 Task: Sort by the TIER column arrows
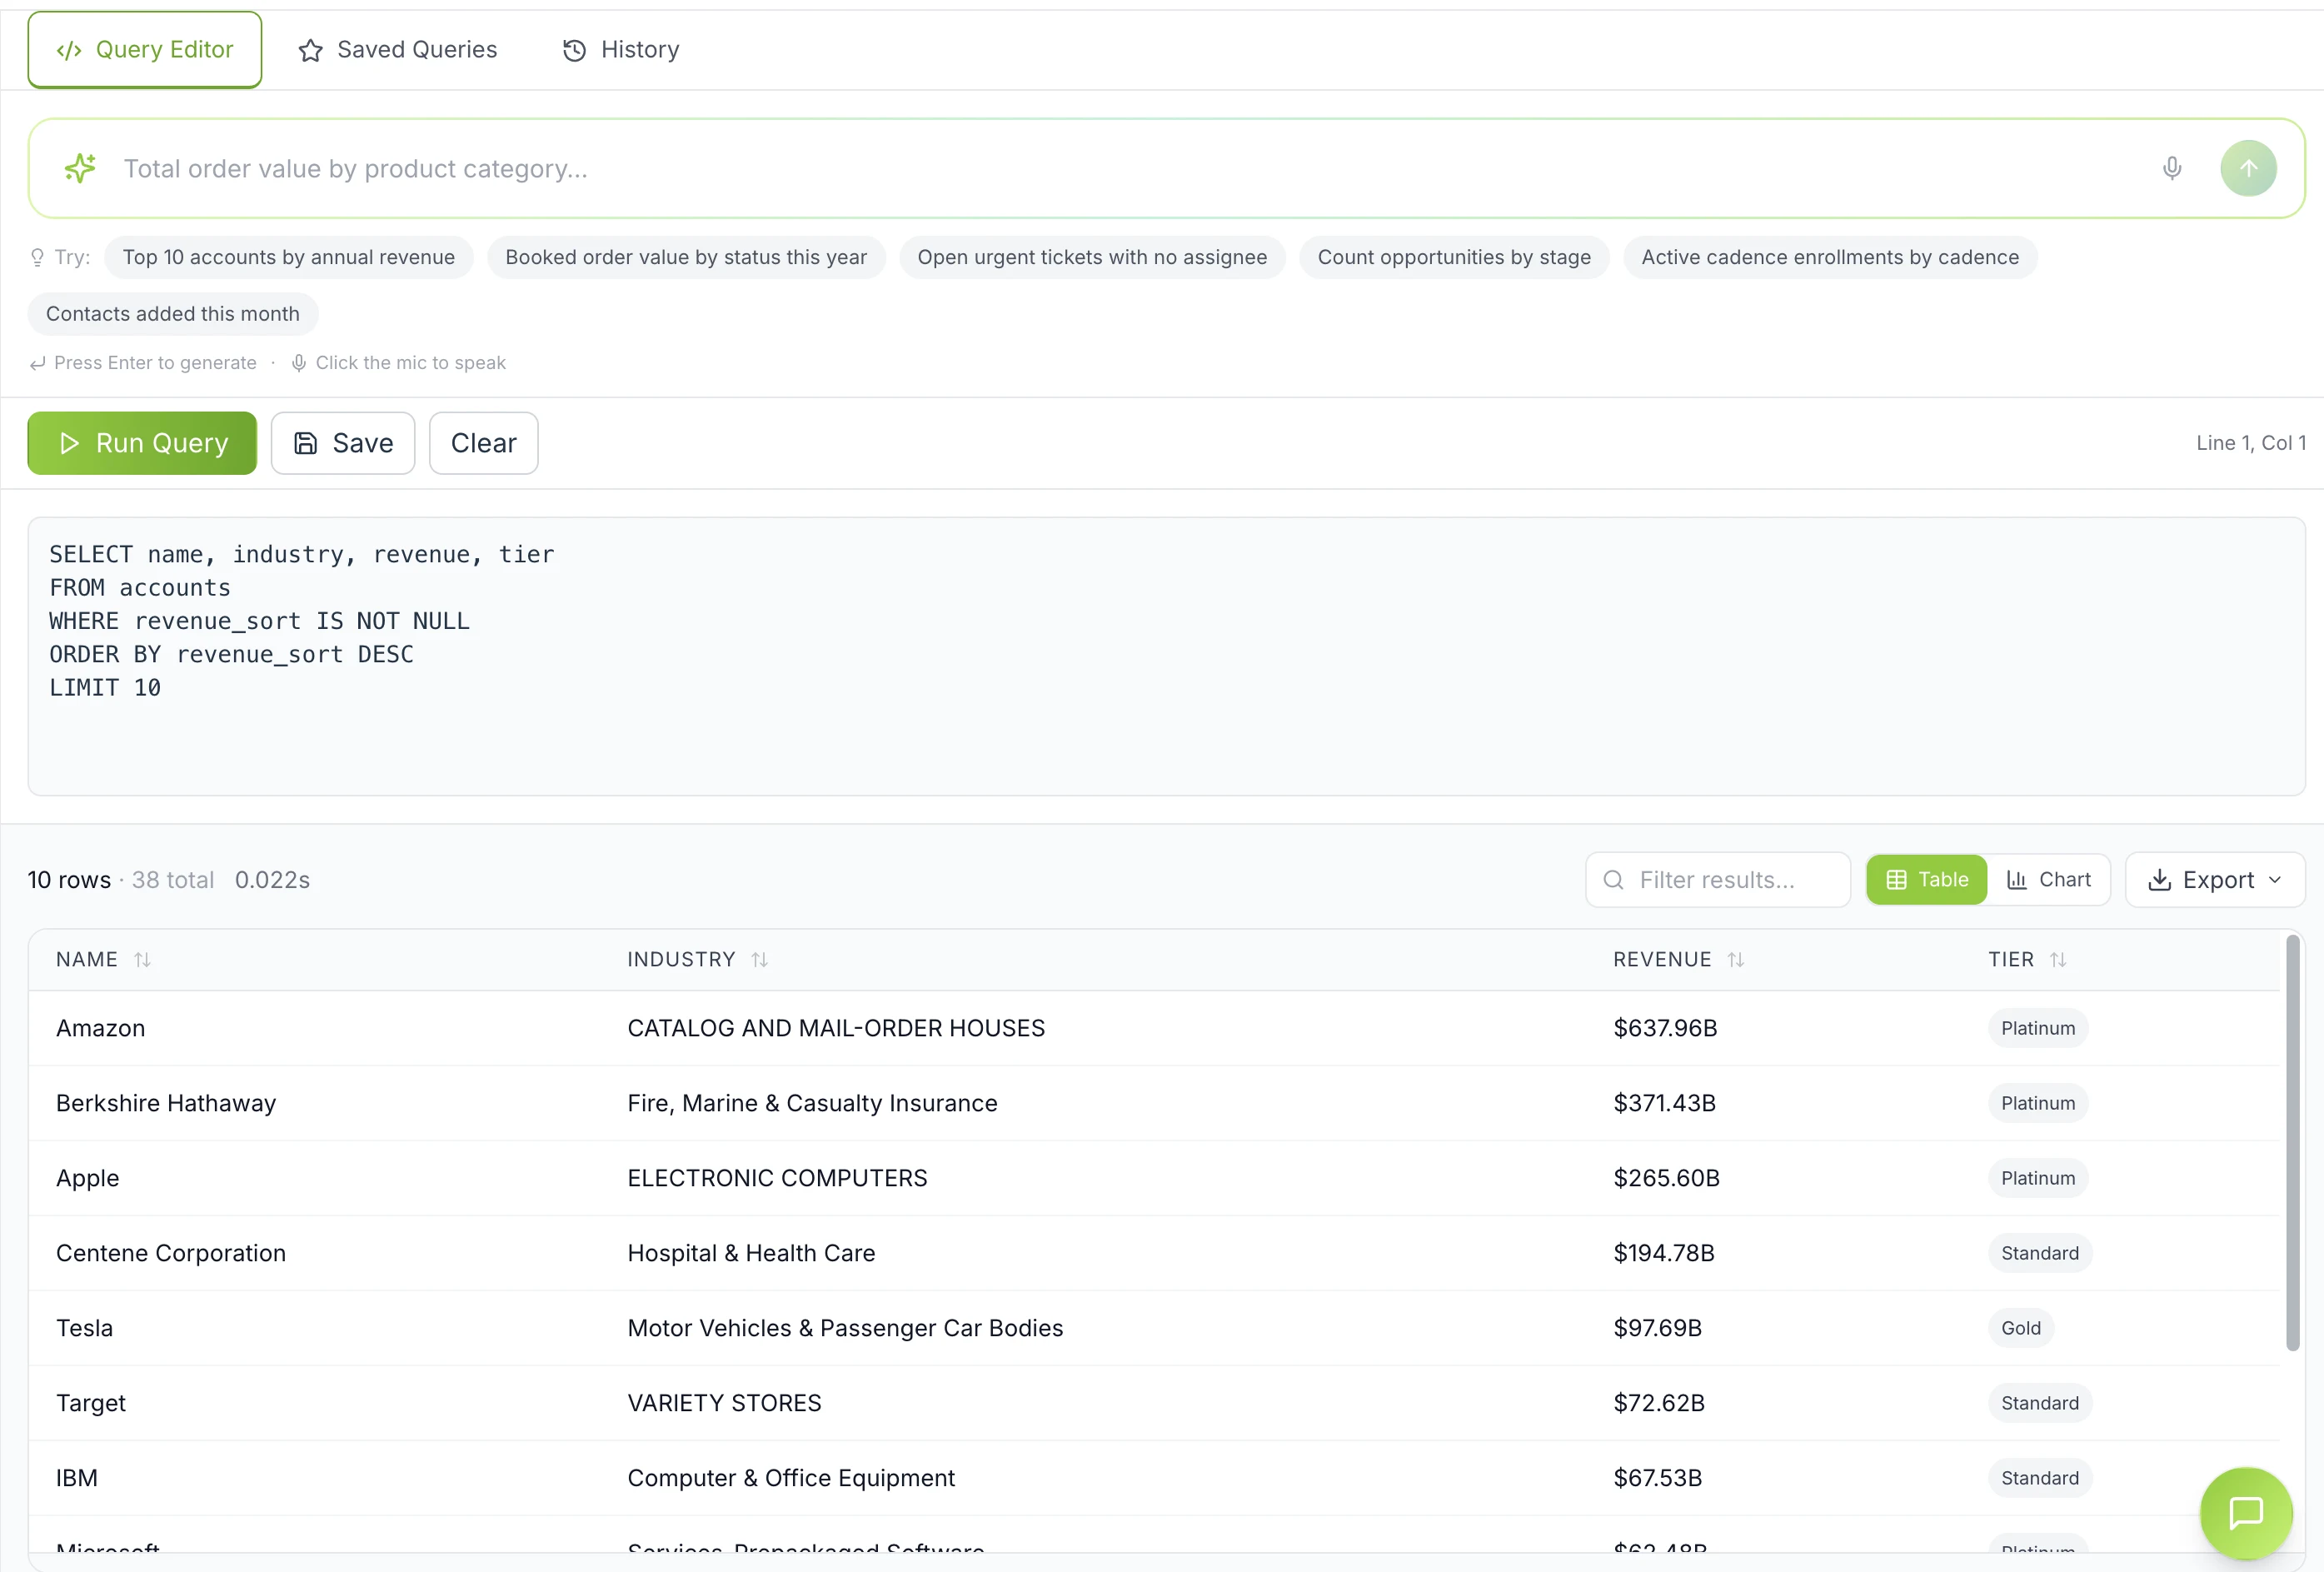click(2057, 959)
